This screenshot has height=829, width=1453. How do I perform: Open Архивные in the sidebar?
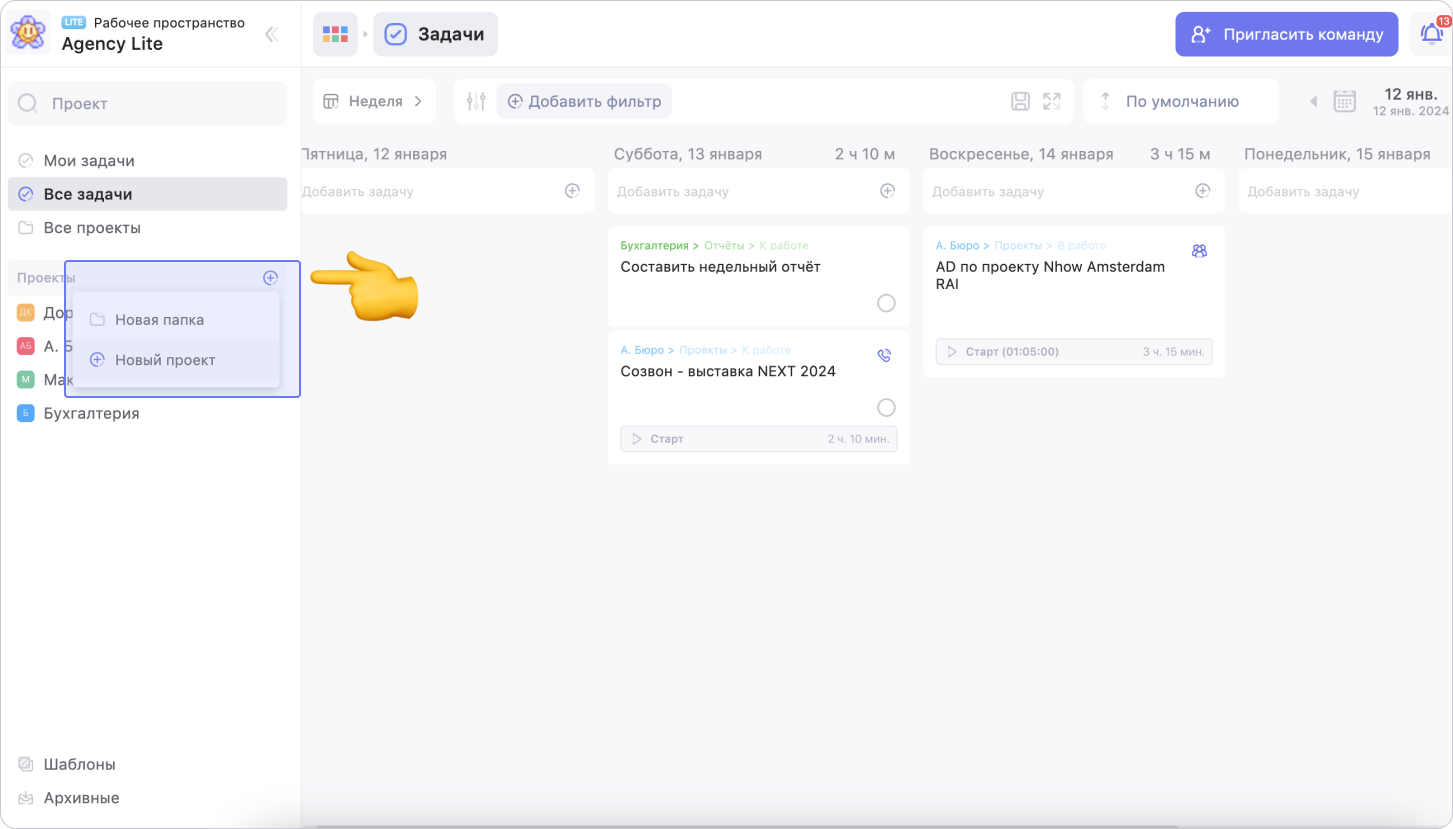[147, 798]
